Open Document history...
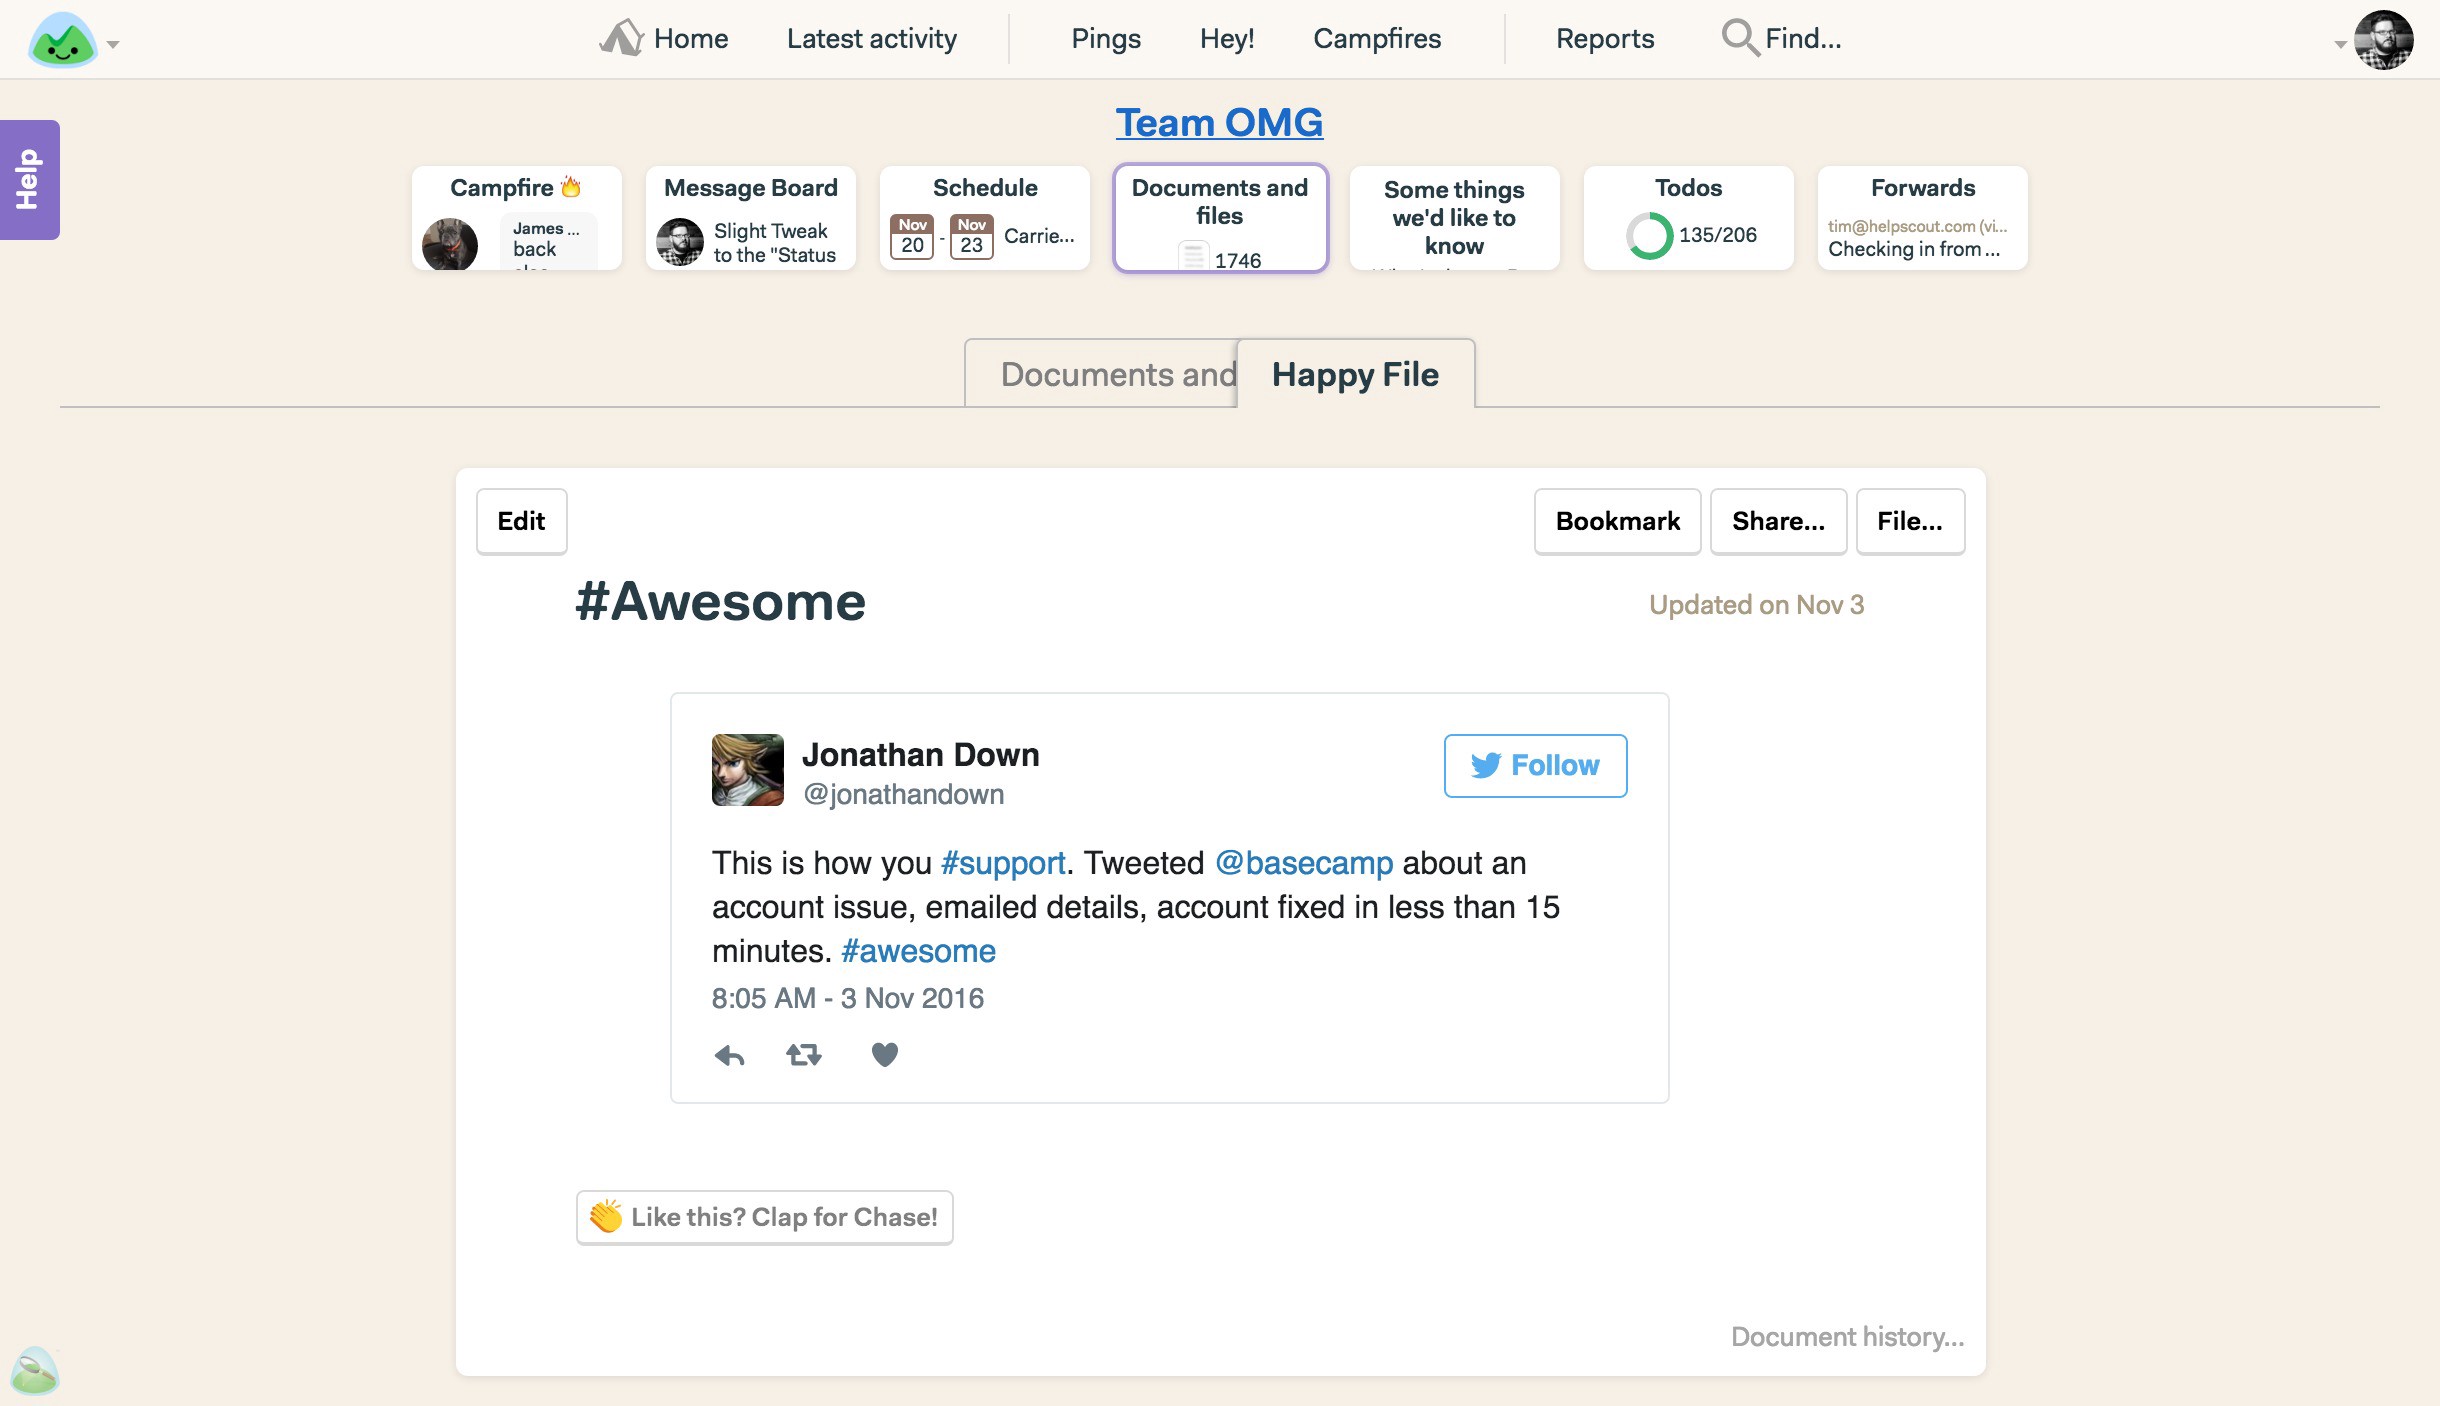Viewport: 2440px width, 1406px height. click(x=1847, y=1337)
